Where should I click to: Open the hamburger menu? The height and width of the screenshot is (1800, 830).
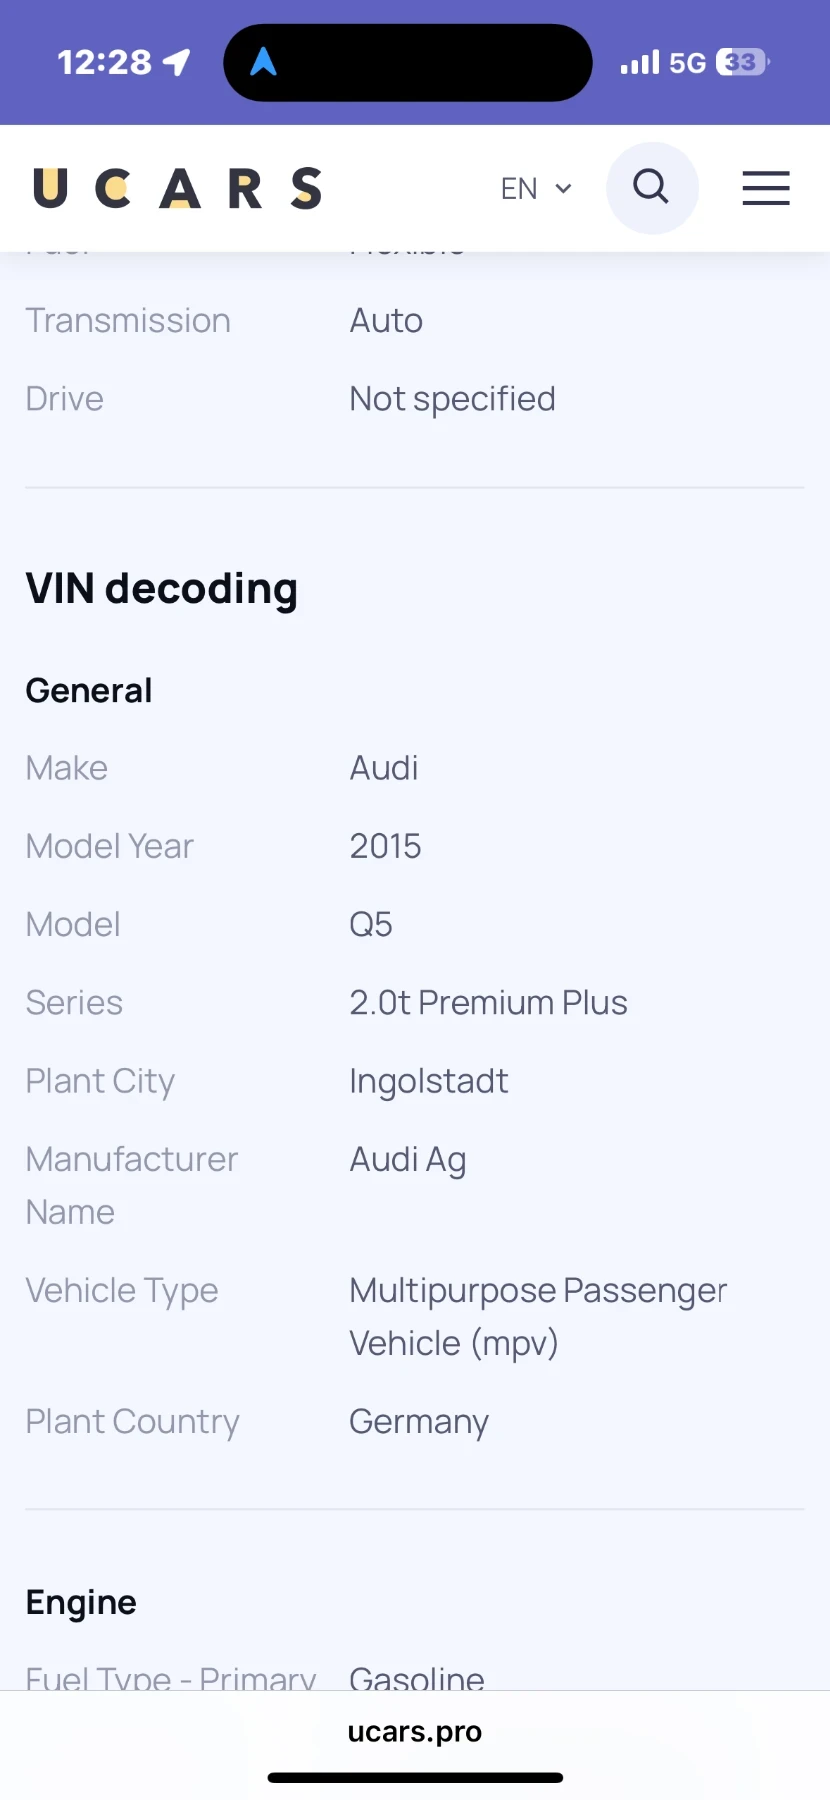tap(766, 188)
